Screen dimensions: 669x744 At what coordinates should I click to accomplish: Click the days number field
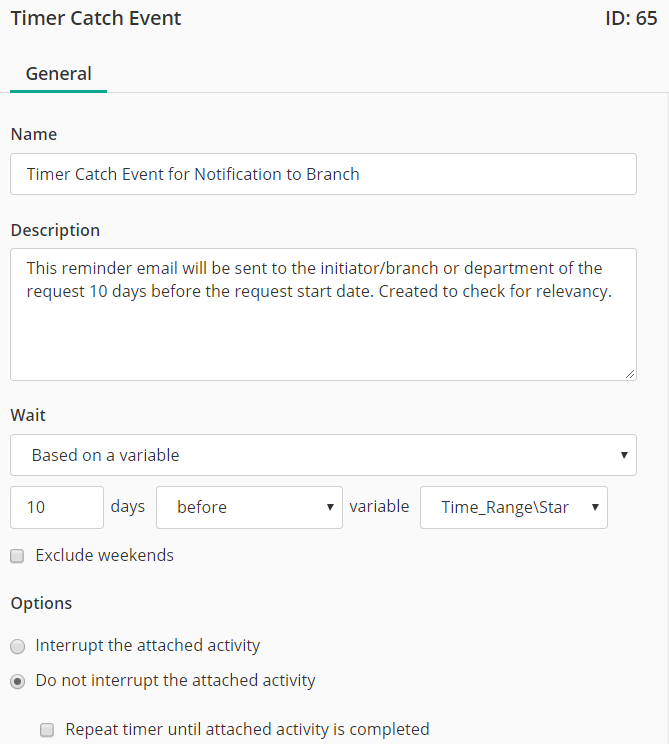(57, 507)
